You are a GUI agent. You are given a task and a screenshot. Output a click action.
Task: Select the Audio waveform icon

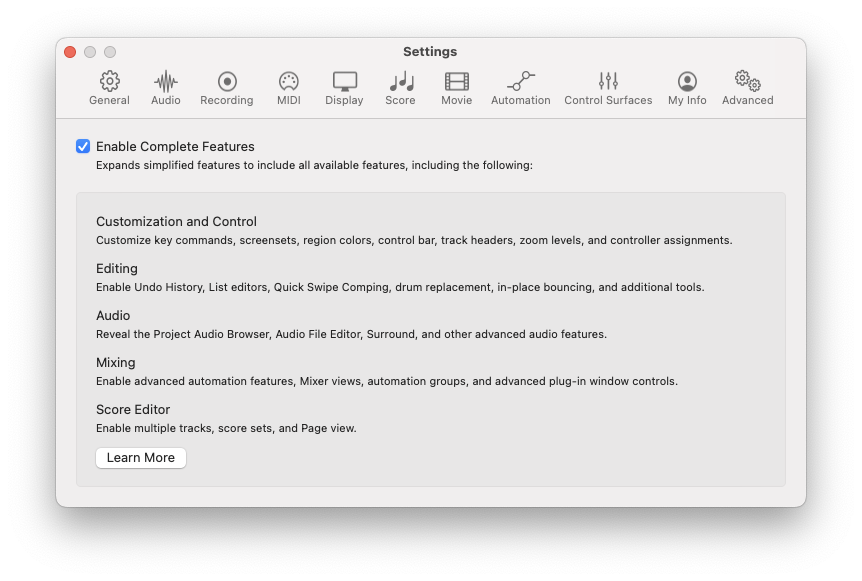(x=166, y=82)
